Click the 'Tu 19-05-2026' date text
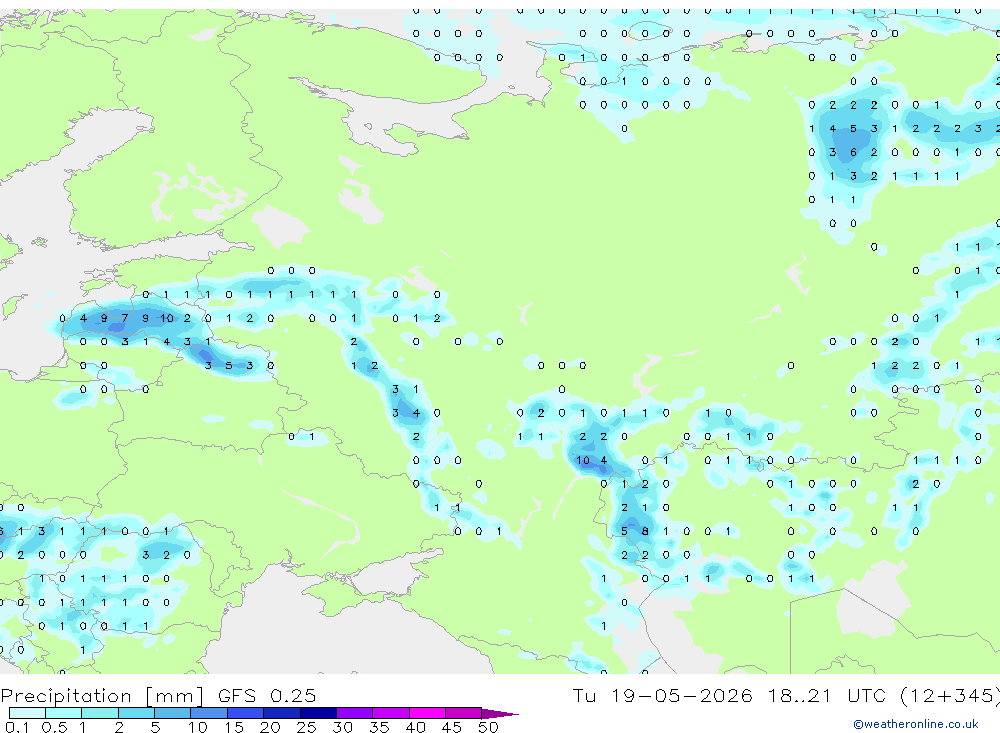 (662, 695)
